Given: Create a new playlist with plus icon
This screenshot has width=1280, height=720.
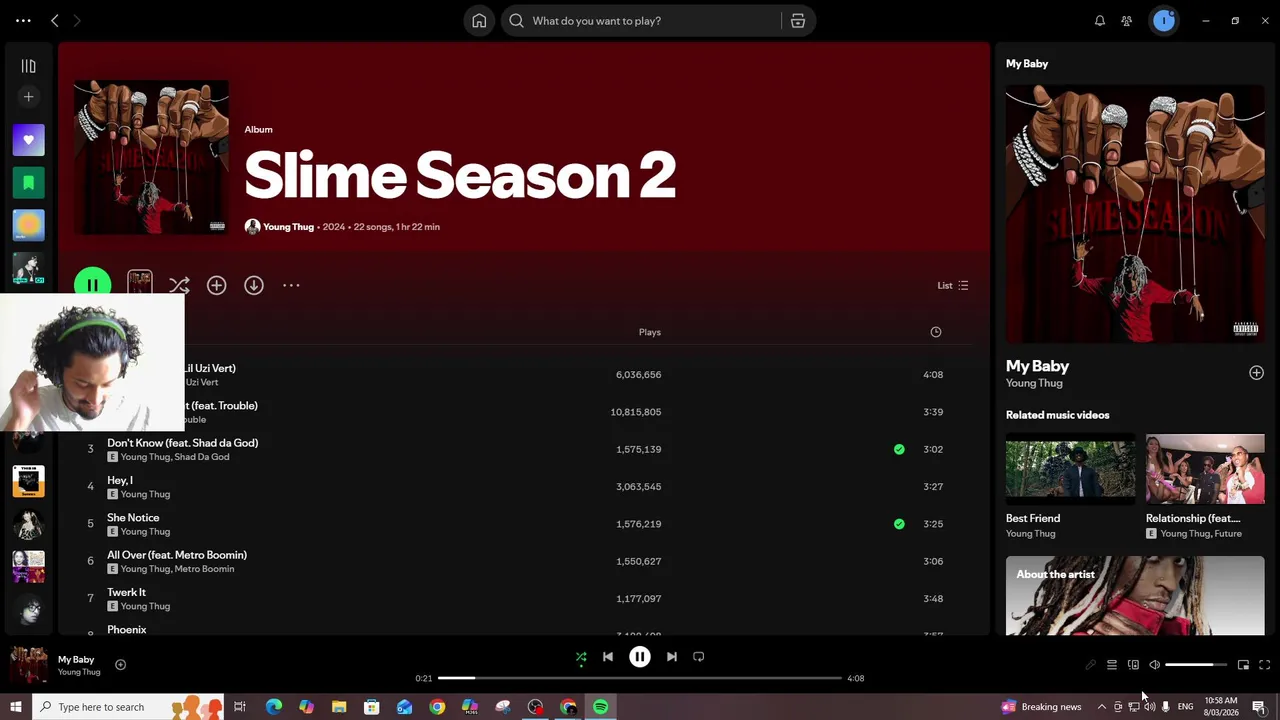Looking at the screenshot, I should [x=28, y=97].
